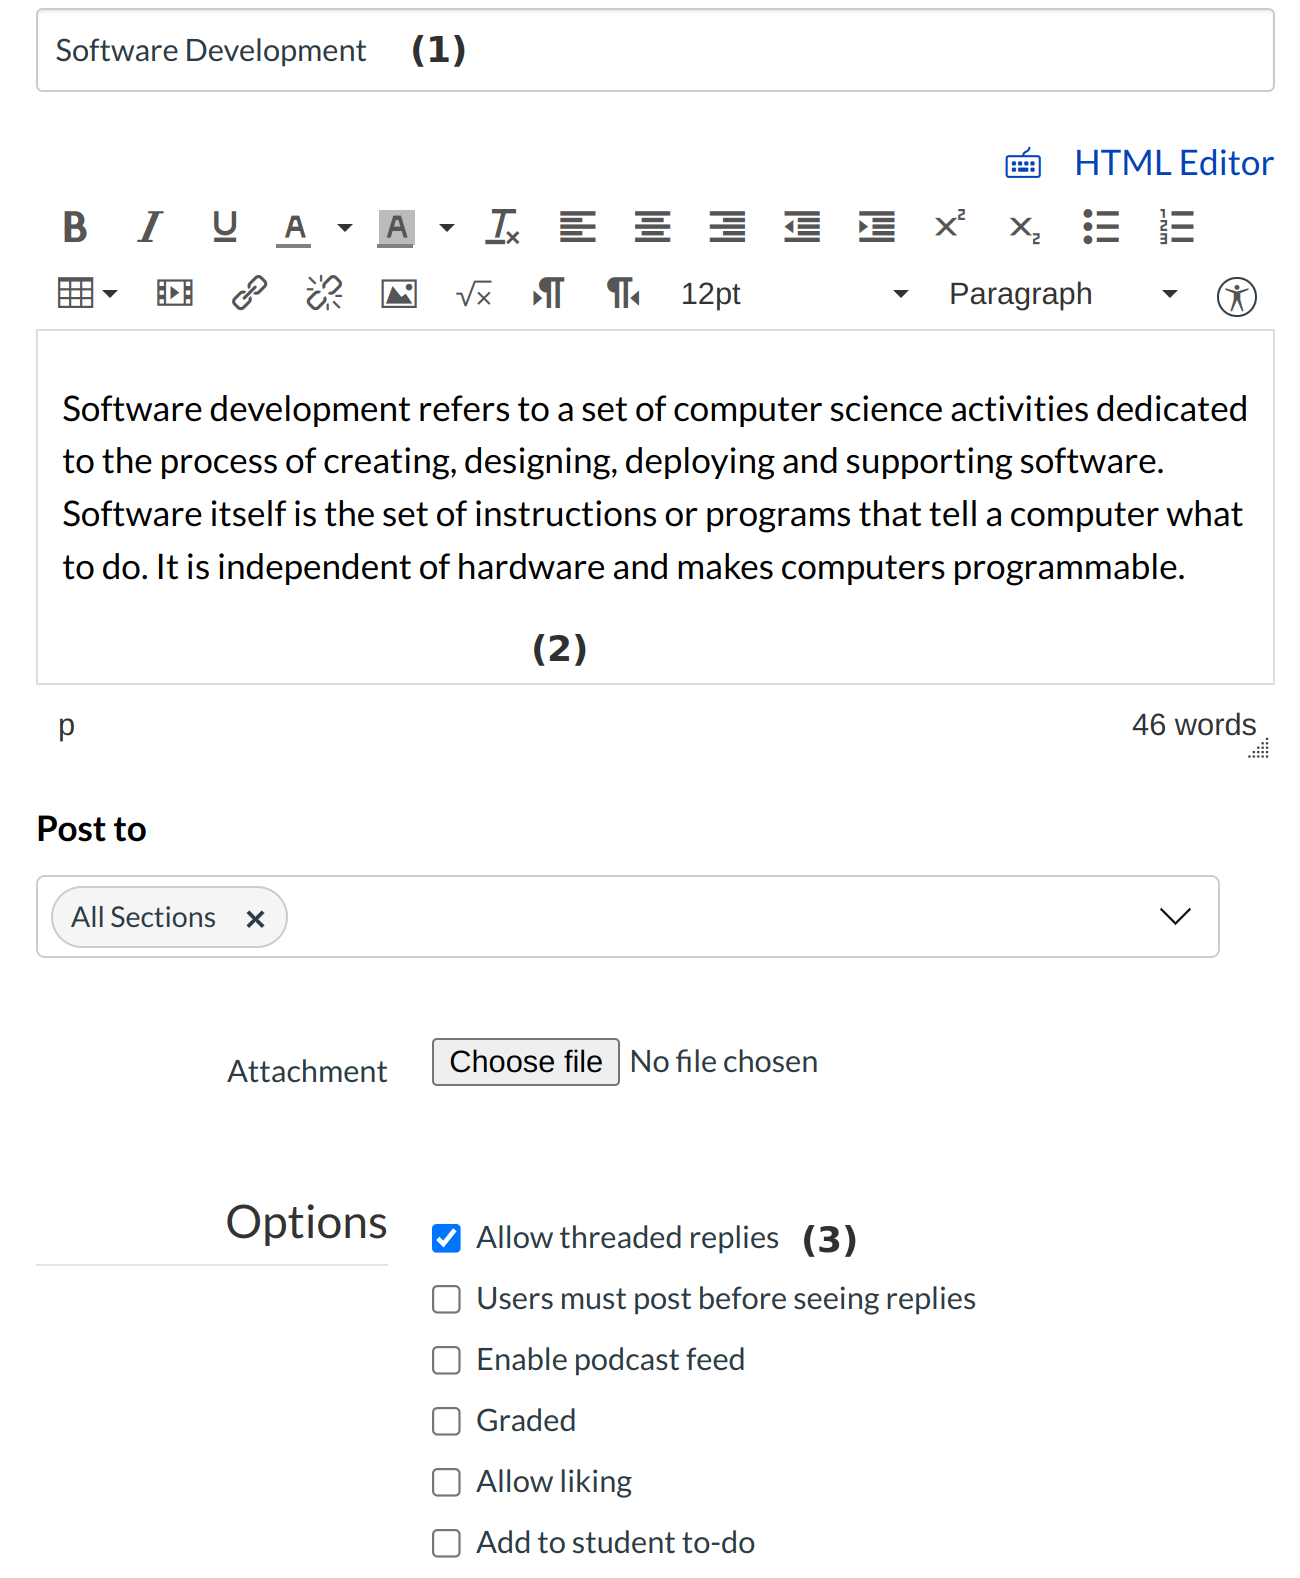Click the Software Development title field

(655, 51)
